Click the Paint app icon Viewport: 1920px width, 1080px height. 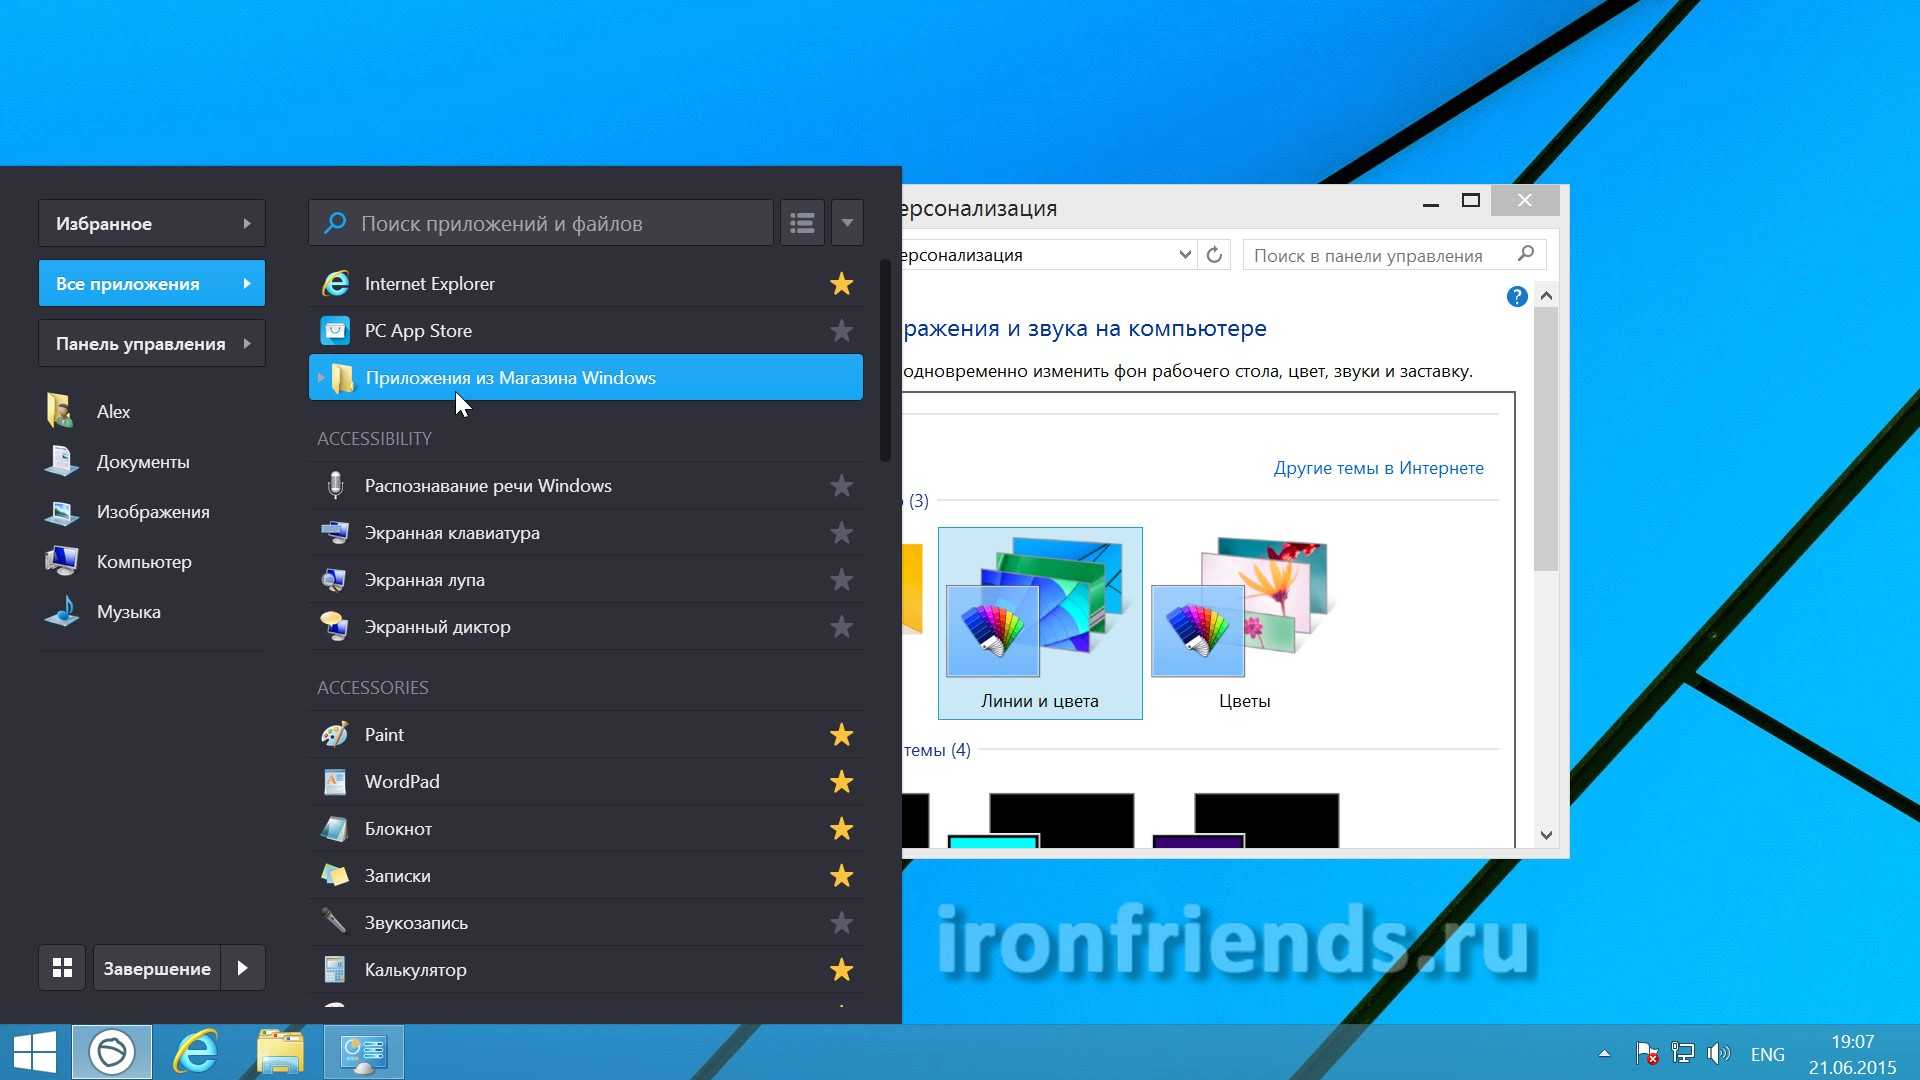tap(335, 735)
